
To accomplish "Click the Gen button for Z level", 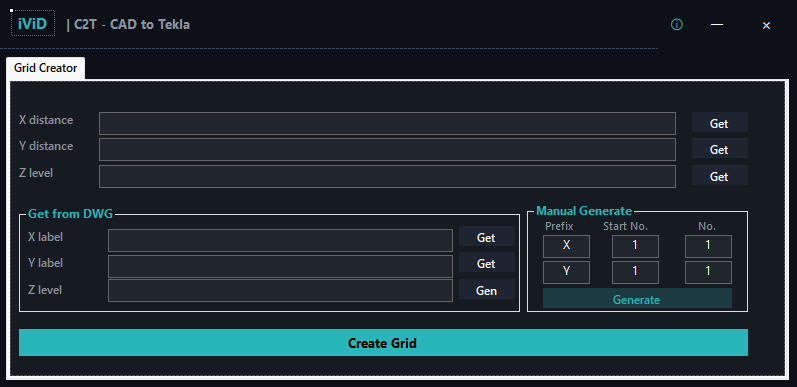I will coord(486,289).
